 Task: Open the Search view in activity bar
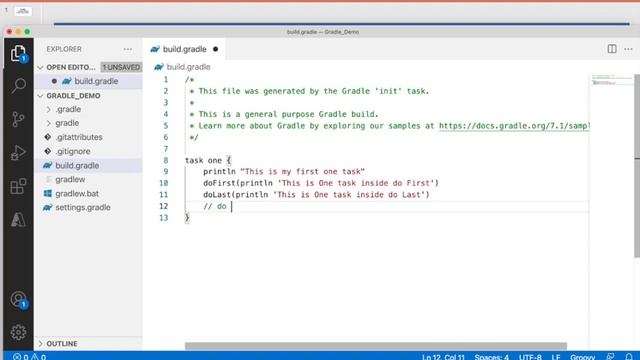(18, 86)
